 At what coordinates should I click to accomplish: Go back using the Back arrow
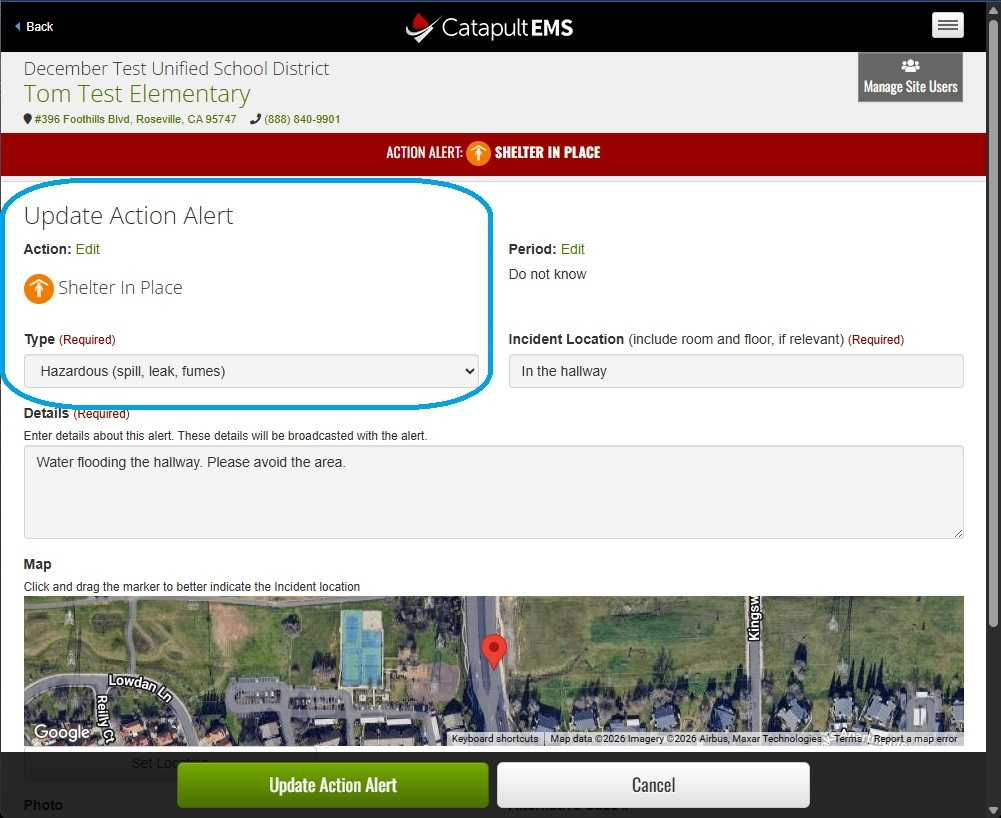tap(34, 27)
